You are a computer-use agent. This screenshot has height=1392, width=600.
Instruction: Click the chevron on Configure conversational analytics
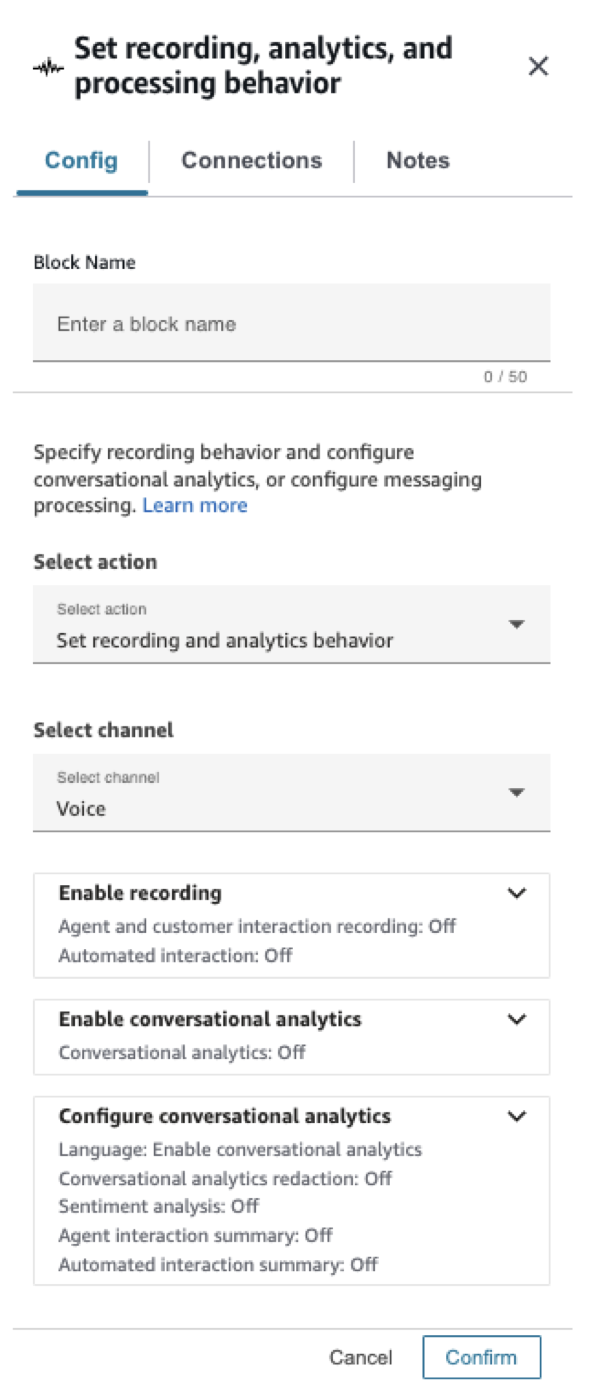516,1117
